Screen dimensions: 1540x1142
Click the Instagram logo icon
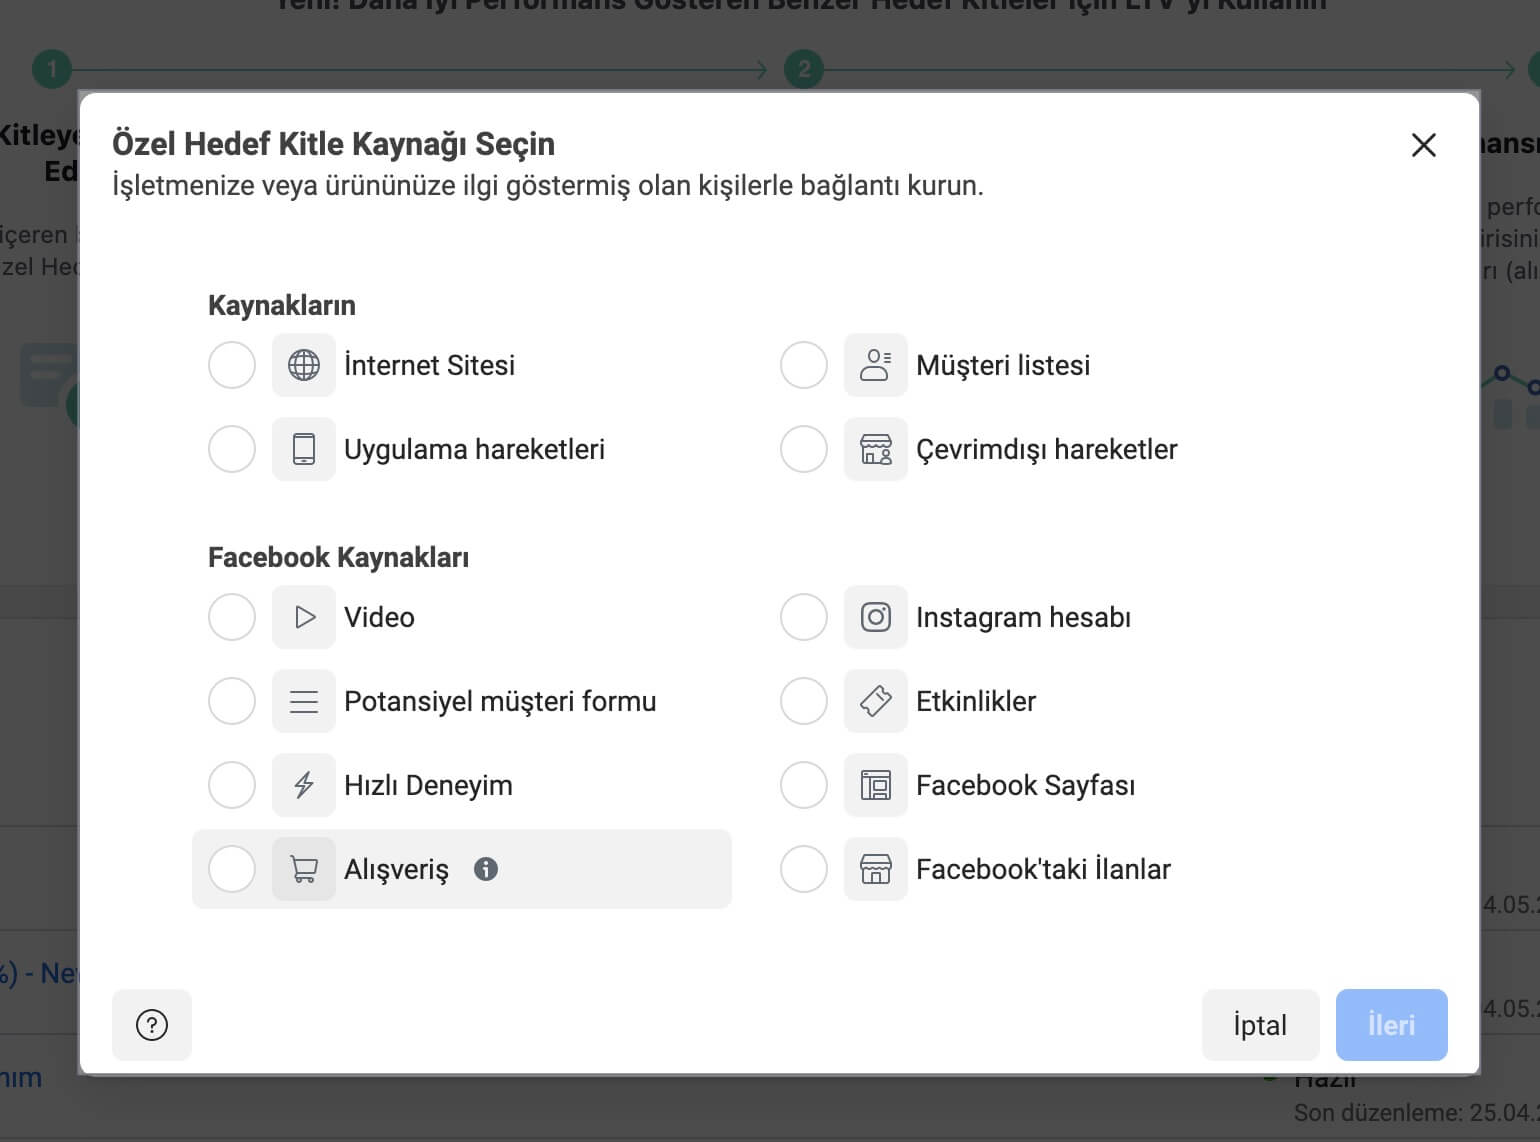(x=876, y=617)
